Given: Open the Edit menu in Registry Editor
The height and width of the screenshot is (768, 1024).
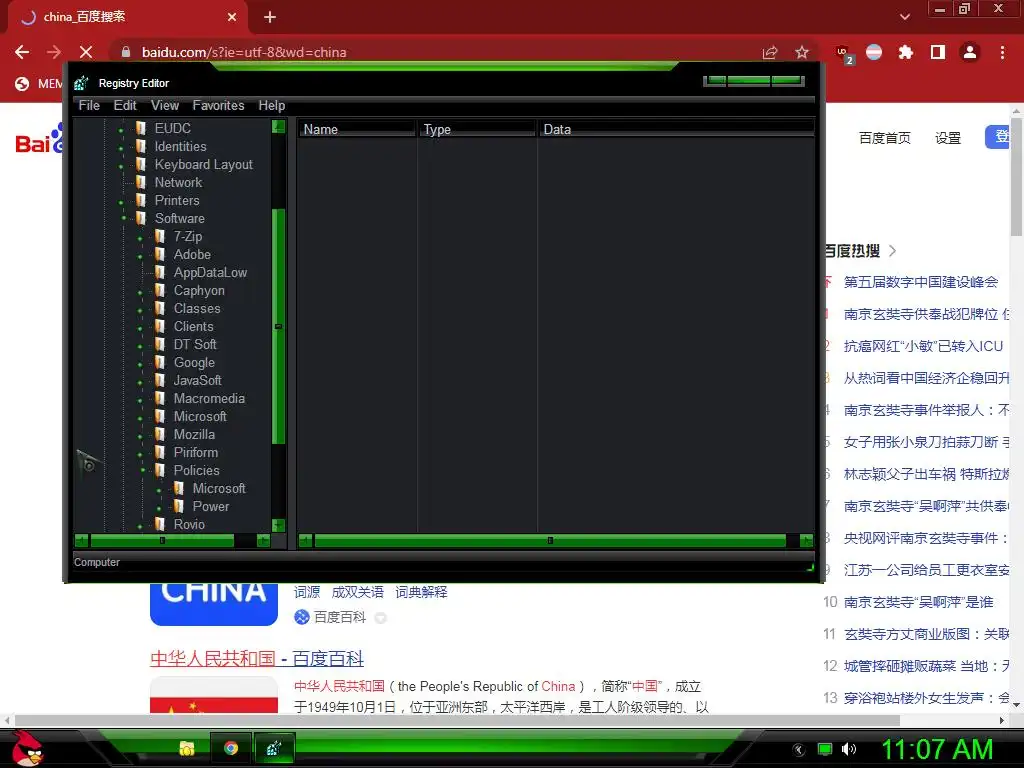Looking at the screenshot, I should coord(125,105).
